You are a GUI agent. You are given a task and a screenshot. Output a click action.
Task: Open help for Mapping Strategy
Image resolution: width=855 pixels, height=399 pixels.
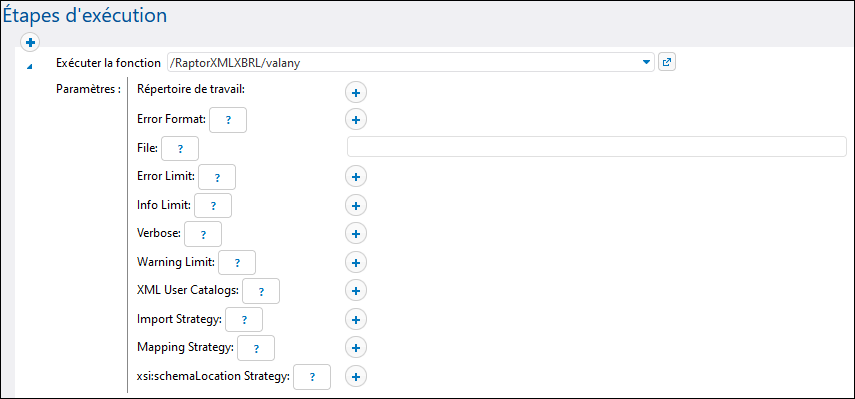tap(256, 348)
